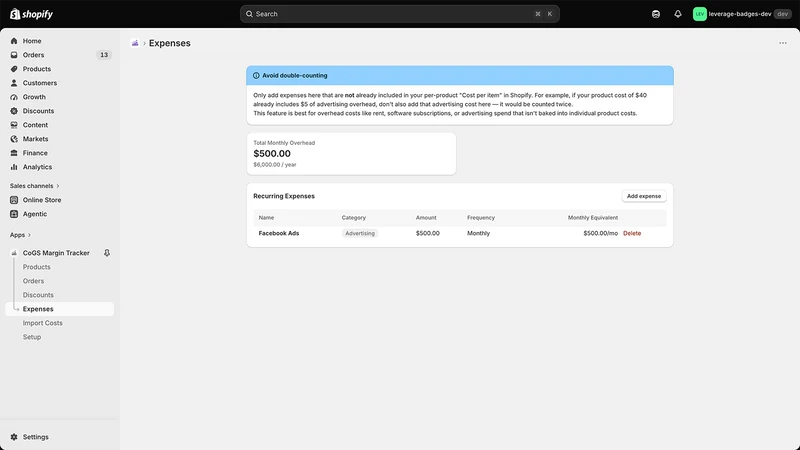Select the Expenses subpage
Image resolution: width=800 pixels, height=450 pixels.
click(60, 309)
